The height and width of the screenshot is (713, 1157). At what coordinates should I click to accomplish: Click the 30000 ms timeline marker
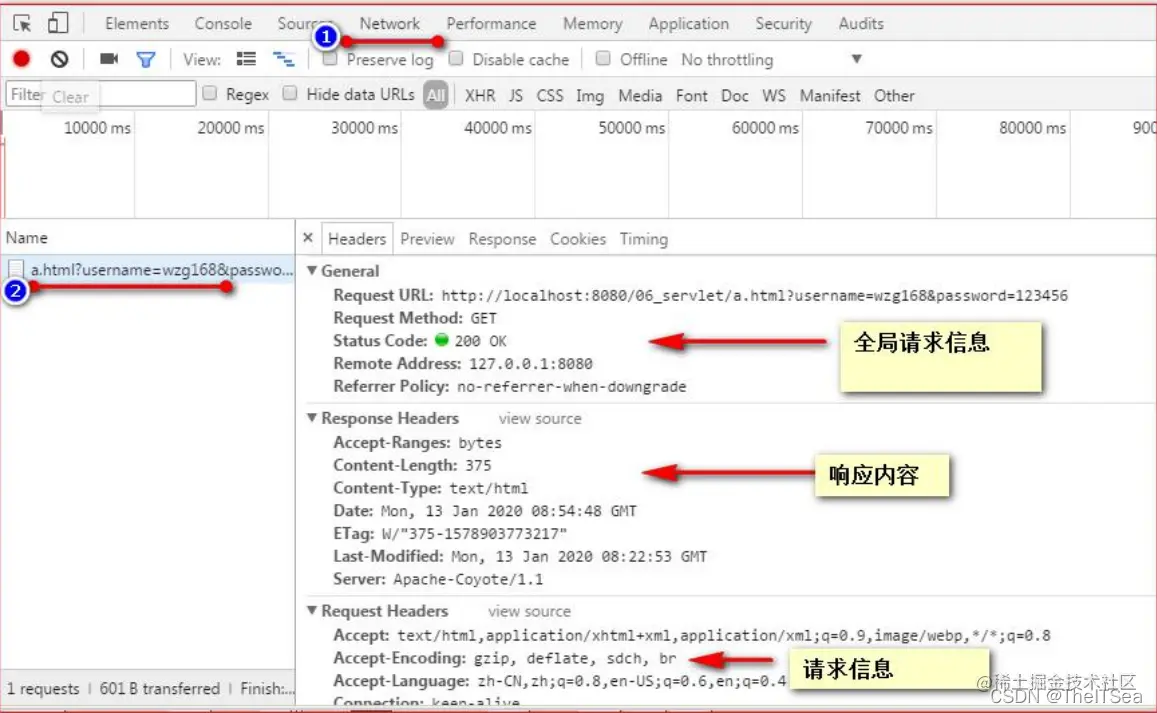364,128
